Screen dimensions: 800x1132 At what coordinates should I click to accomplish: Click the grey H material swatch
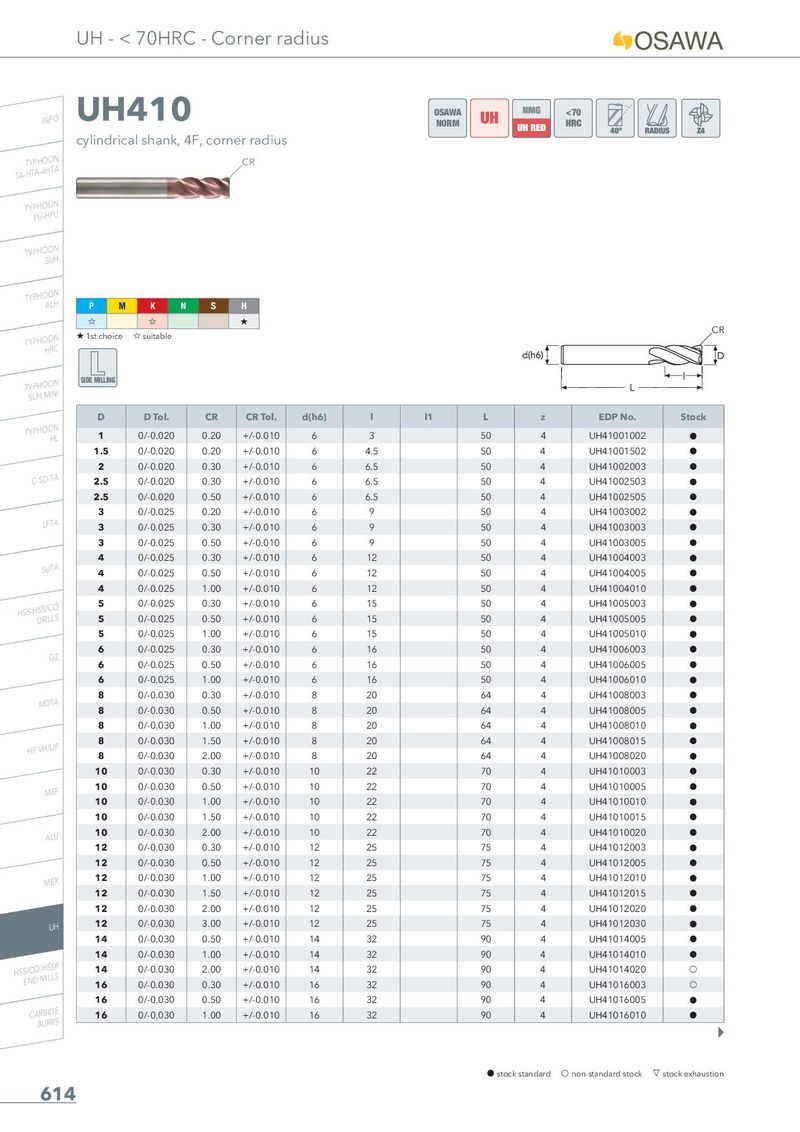click(244, 306)
